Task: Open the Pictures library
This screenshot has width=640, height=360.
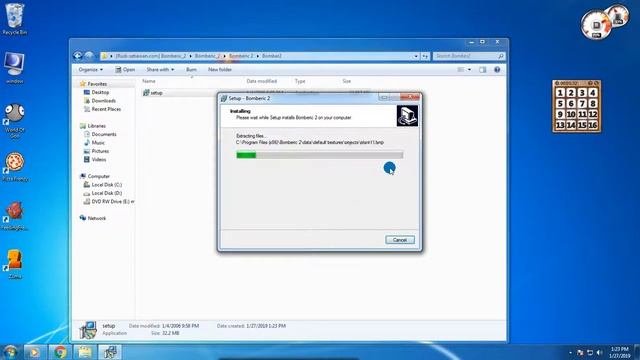Action: [100, 151]
